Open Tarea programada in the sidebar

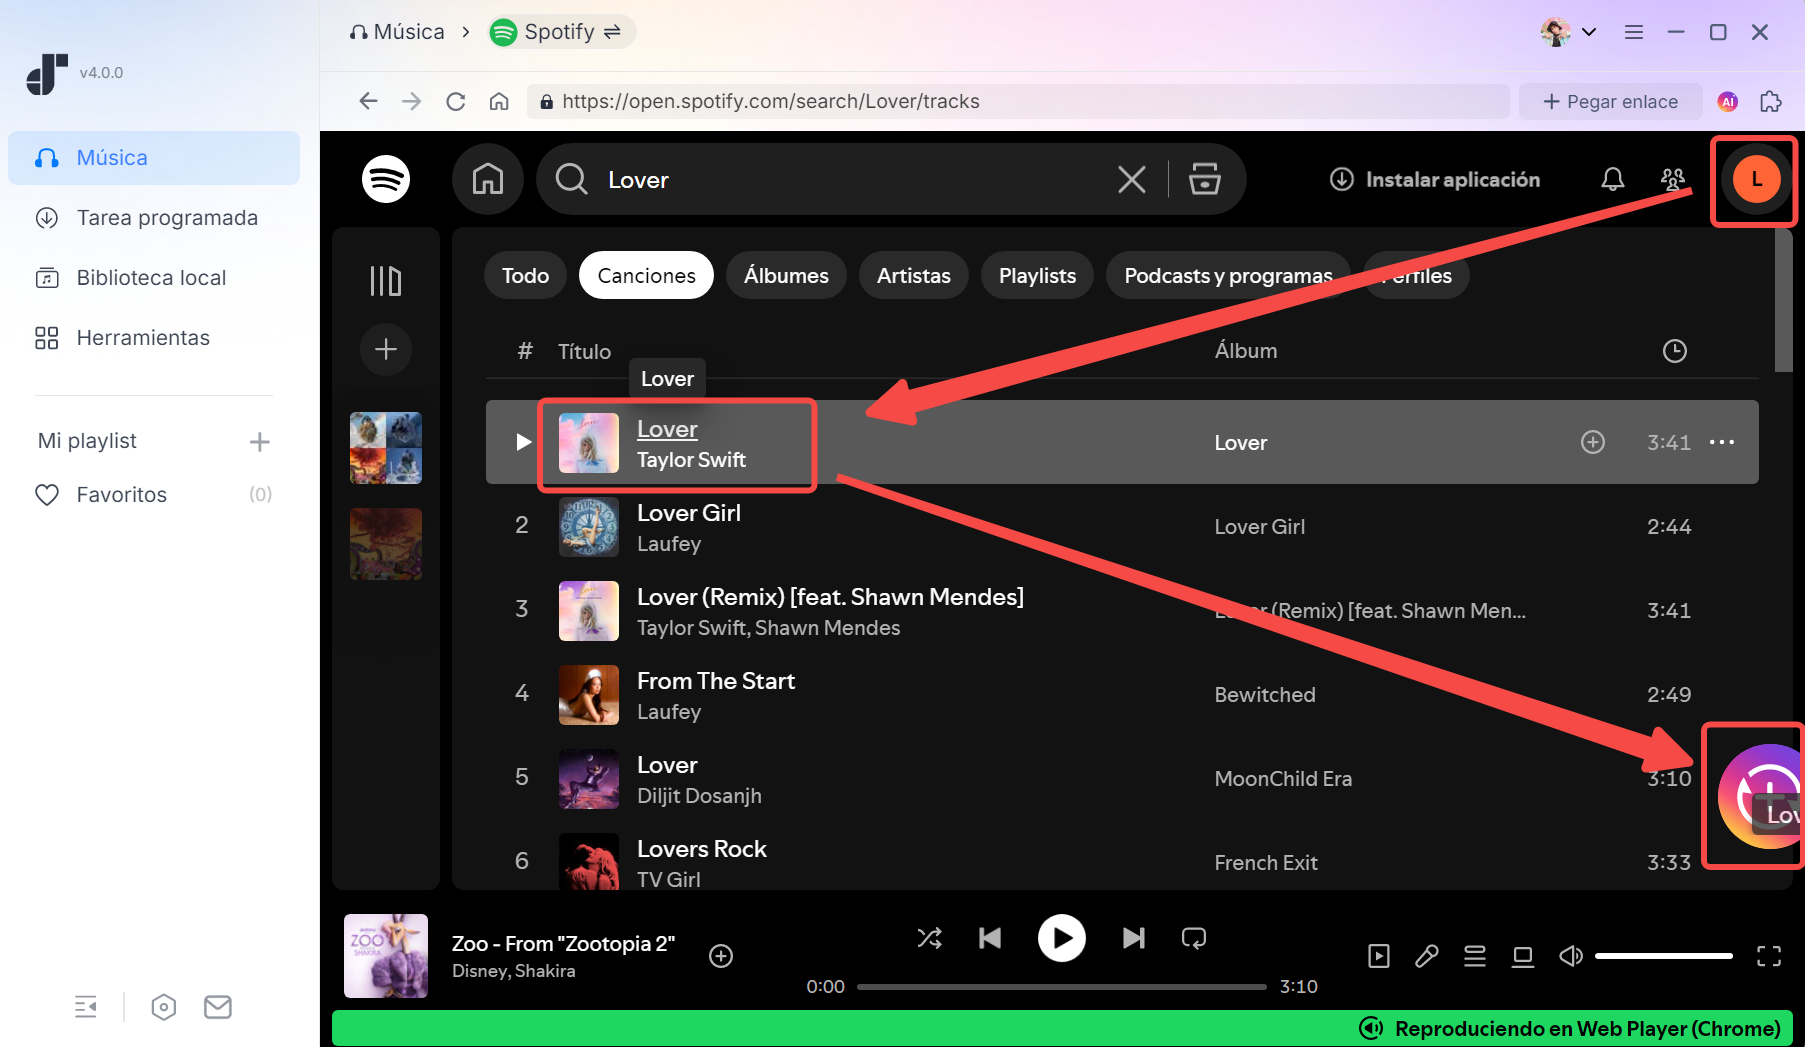coord(167,218)
